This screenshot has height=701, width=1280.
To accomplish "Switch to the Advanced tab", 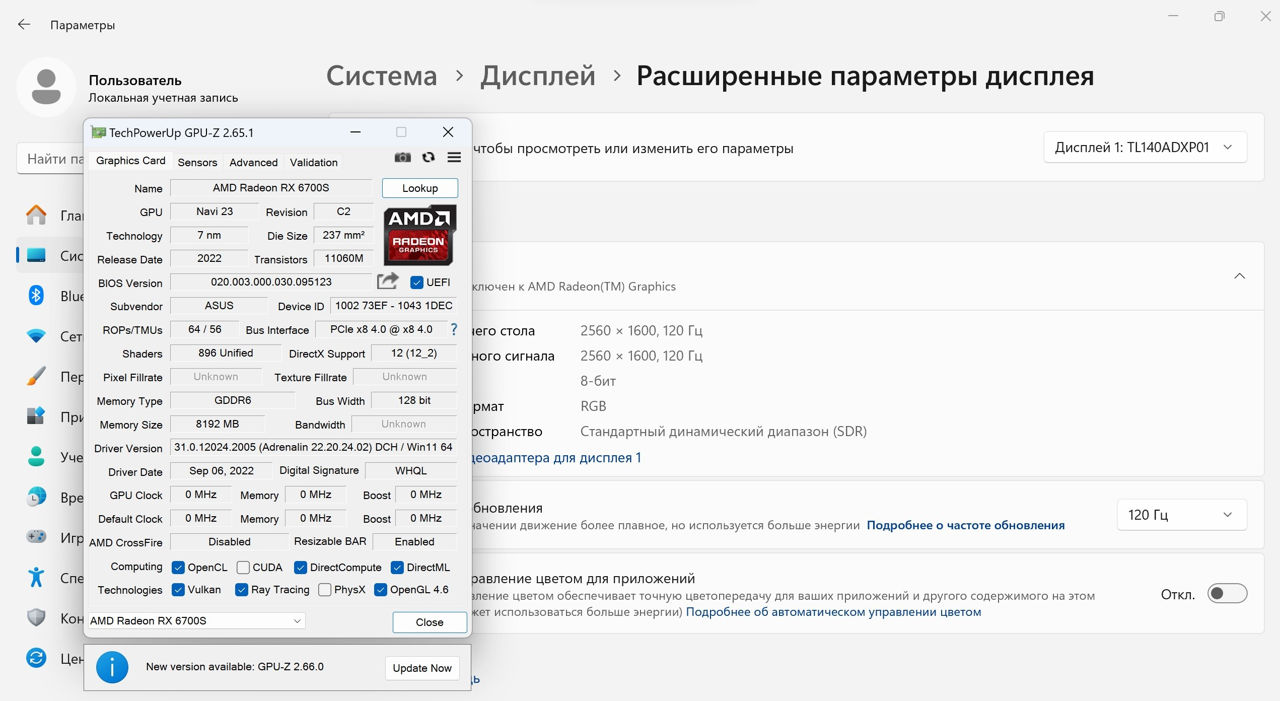I will point(253,162).
